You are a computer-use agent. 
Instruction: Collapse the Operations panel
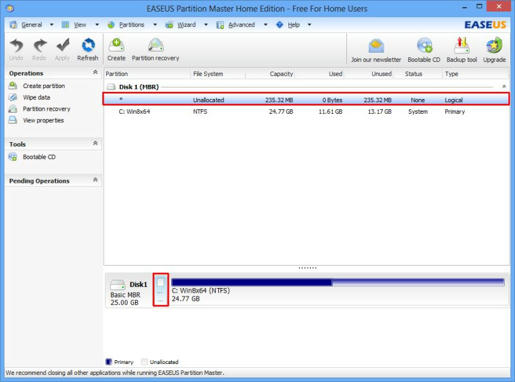click(x=95, y=72)
